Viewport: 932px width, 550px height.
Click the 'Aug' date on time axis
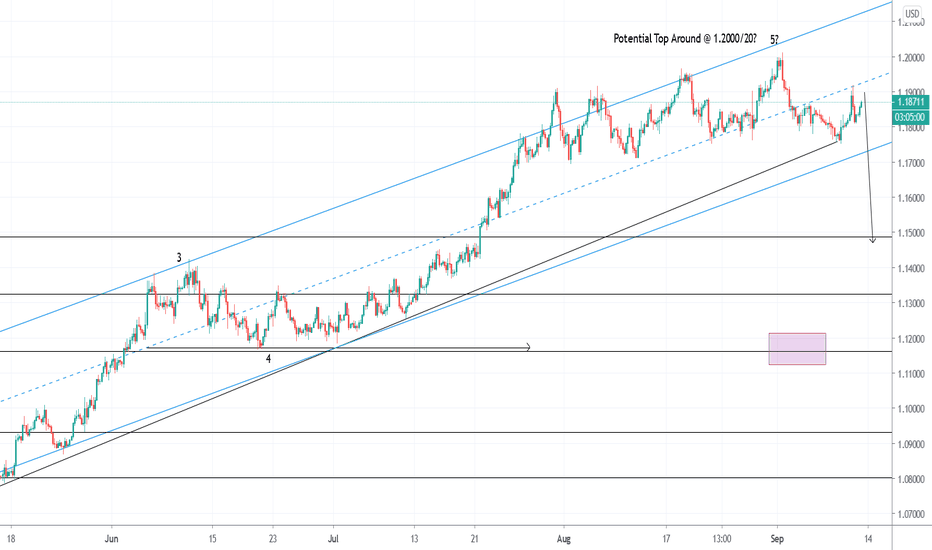(563, 539)
